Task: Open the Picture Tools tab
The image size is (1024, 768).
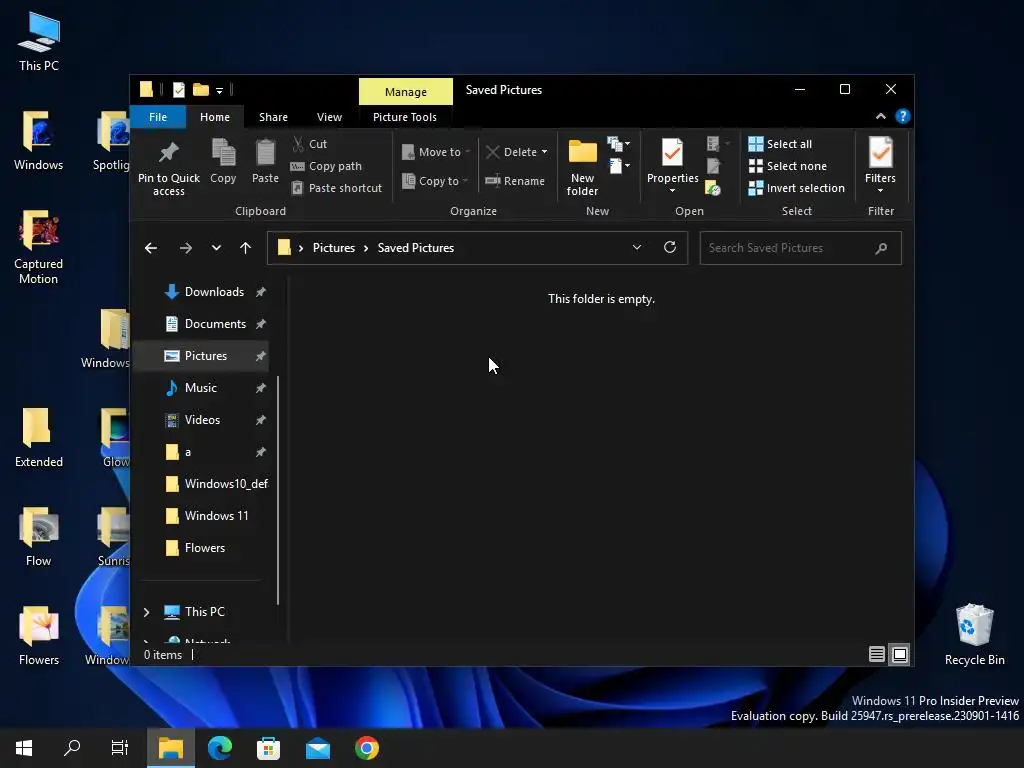Action: [x=404, y=117]
